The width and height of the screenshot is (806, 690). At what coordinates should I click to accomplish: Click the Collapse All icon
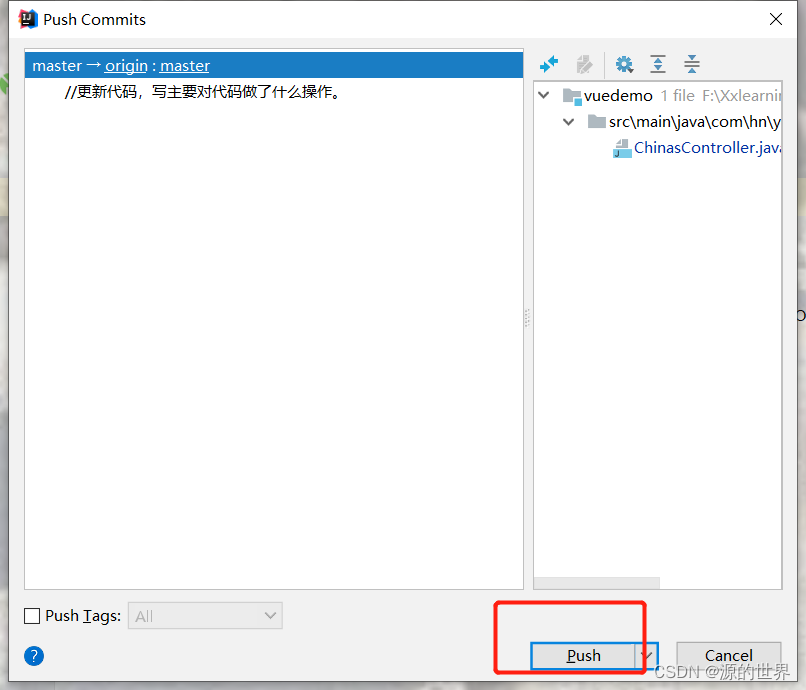pyautogui.click(x=692, y=64)
